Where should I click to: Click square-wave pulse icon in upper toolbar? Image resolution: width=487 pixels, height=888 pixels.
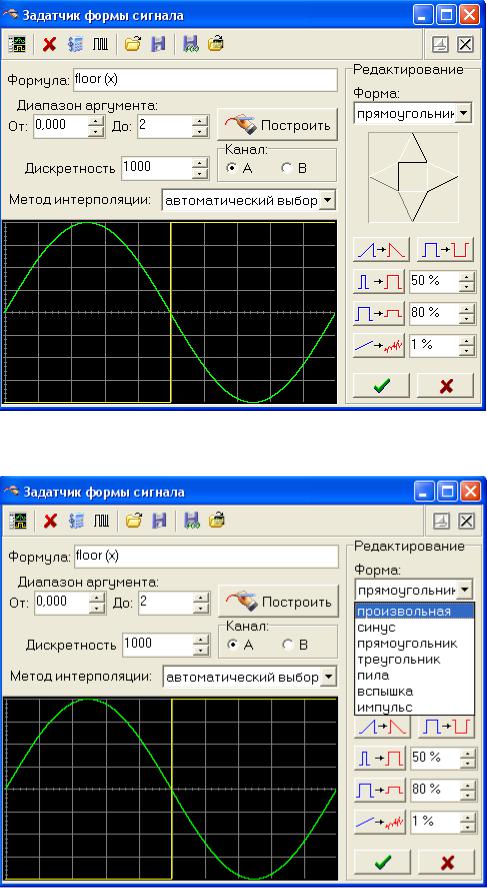click(101, 45)
